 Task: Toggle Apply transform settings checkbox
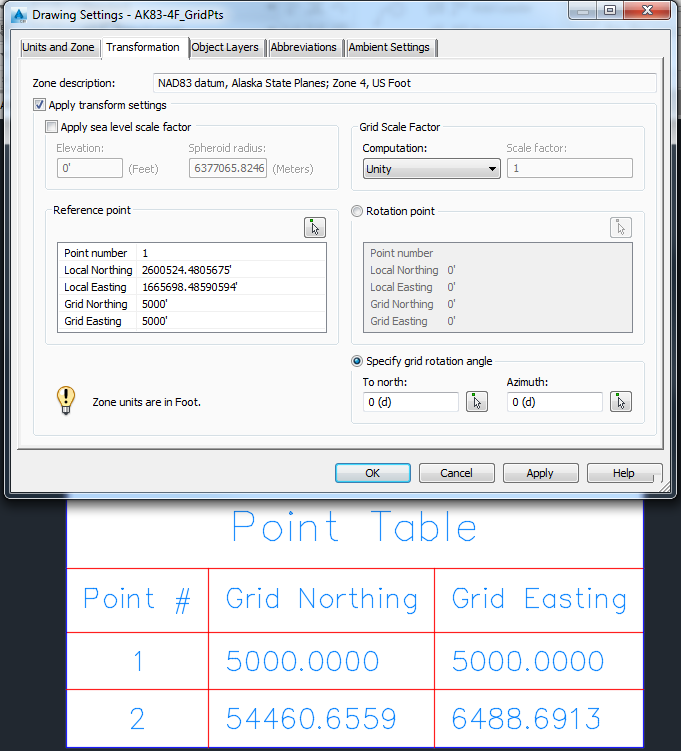coord(39,104)
